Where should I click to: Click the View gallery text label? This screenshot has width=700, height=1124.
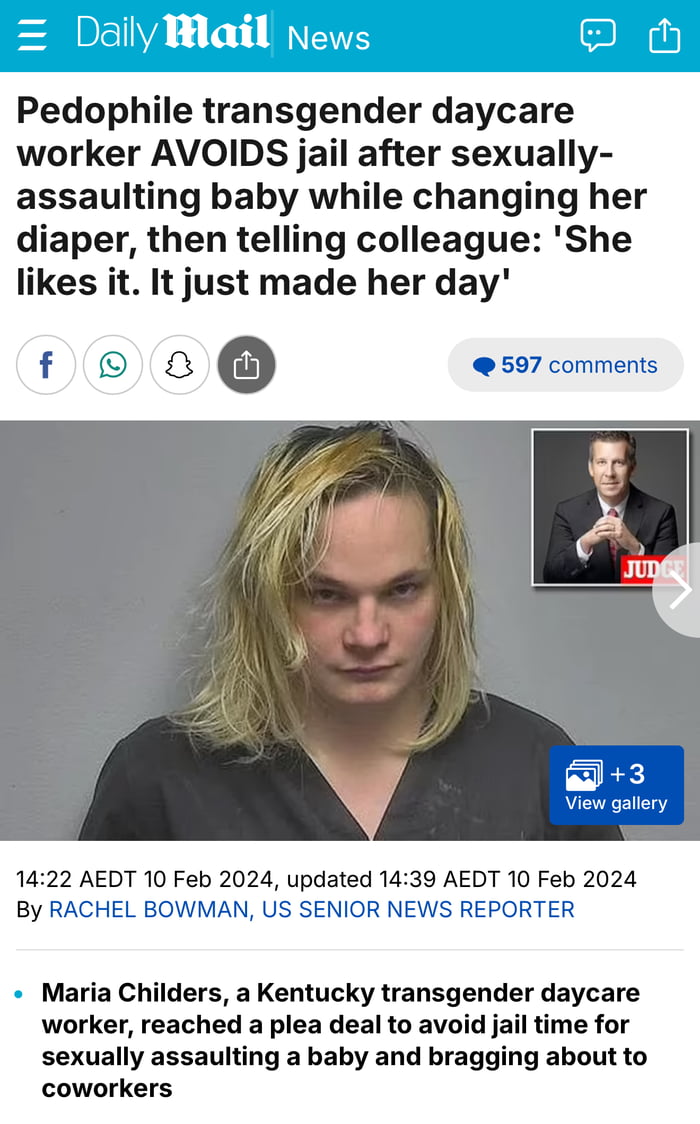click(616, 803)
